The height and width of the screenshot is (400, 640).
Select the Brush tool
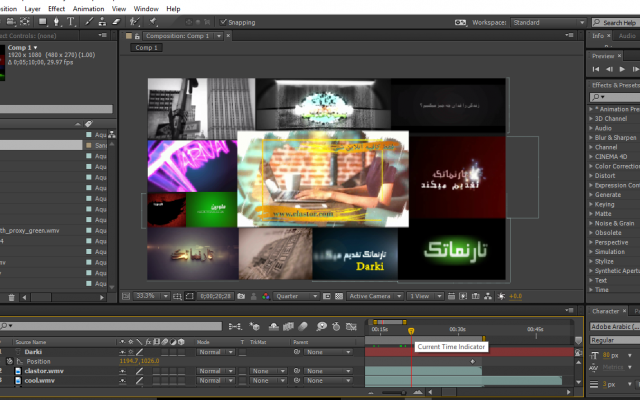pyautogui.click(x=89, y=22)
